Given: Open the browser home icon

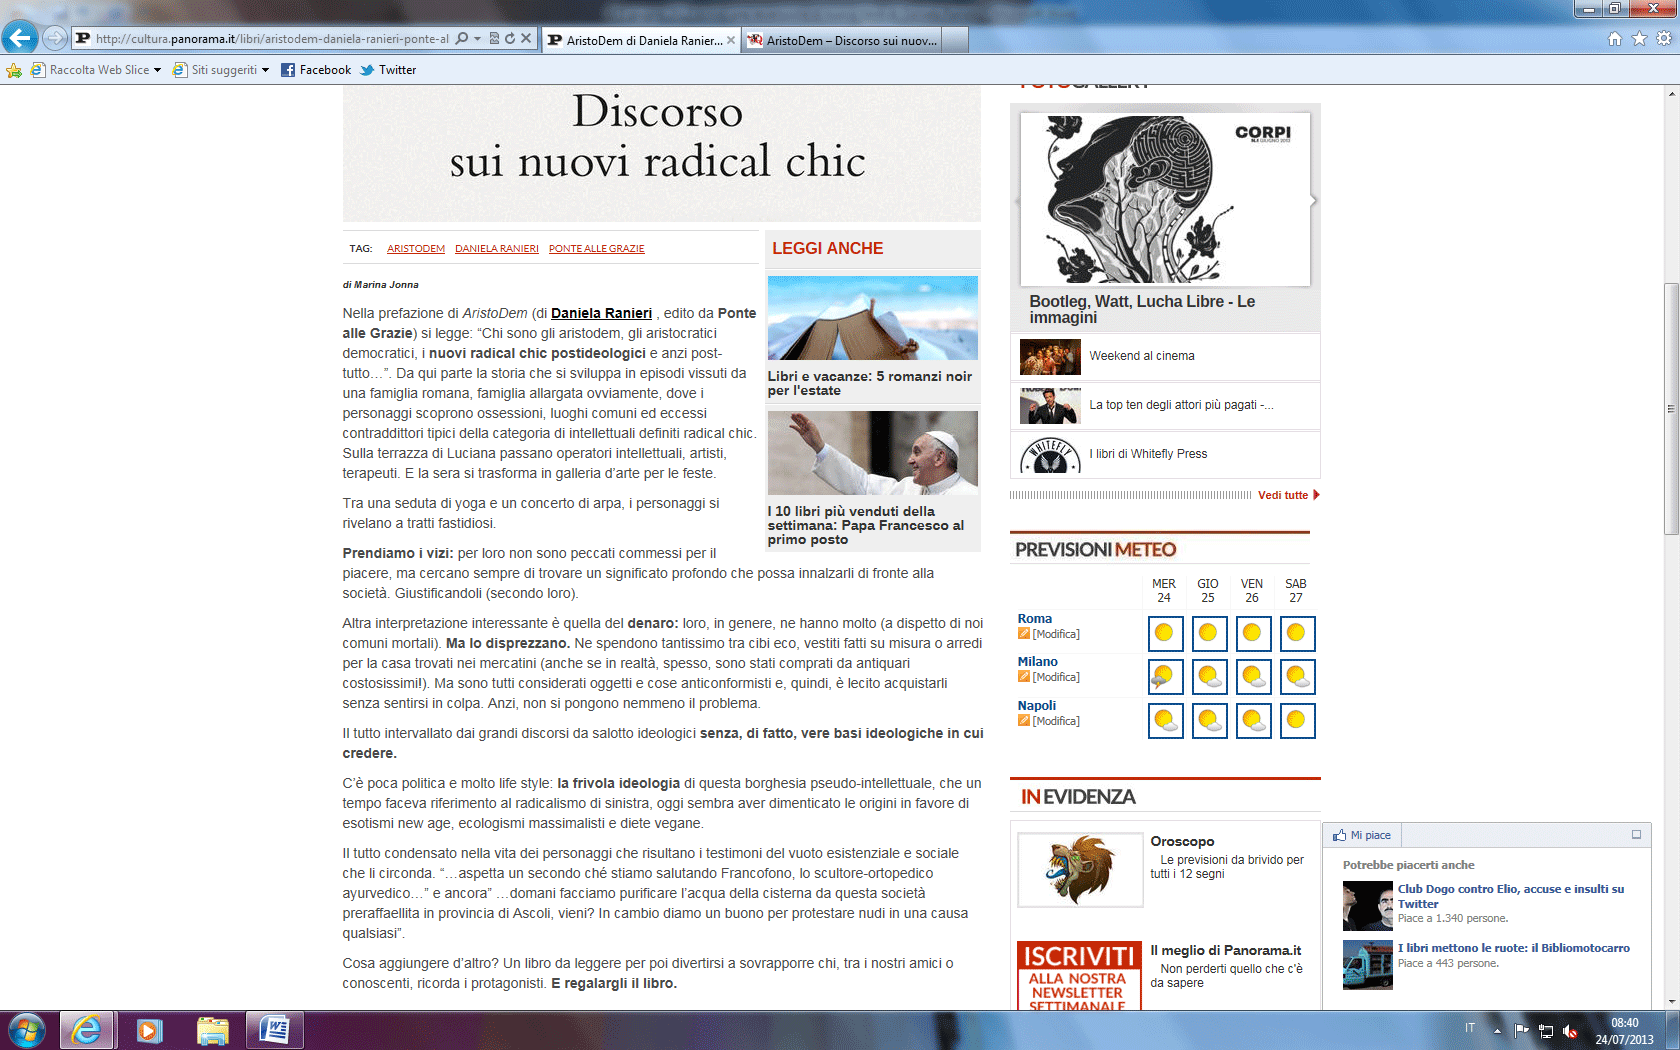Looking at the screenshot, I should click(x=1614, y=39).
